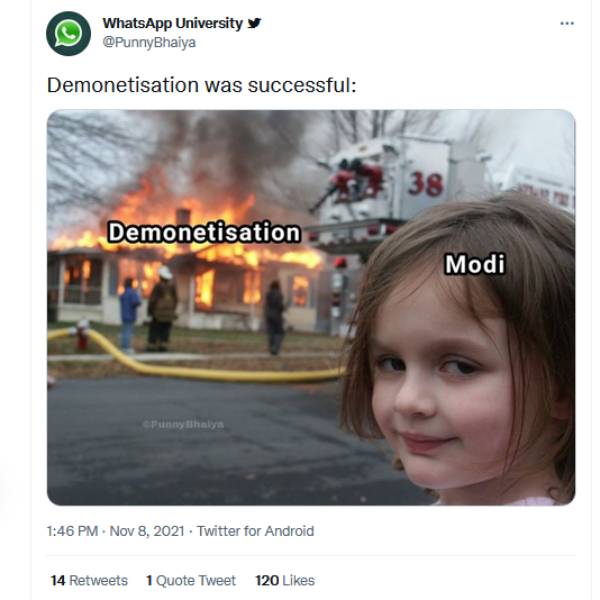Image resolution: width=600 pixels, height=600 pixels.
Task: Click the @PunnyBhaiya handle under the name
Action: coord(150,43)
